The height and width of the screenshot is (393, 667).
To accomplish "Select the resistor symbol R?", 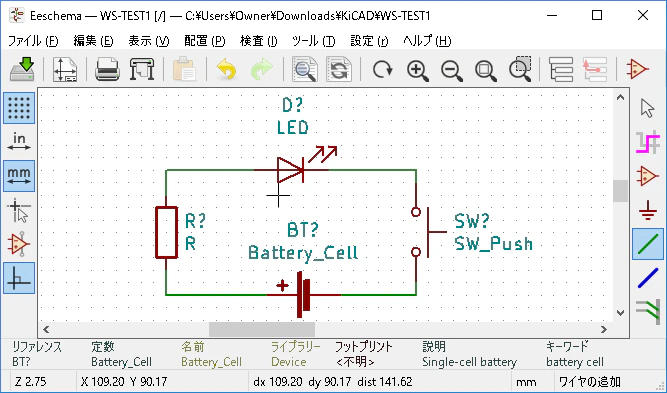I will tap(166, 232).
